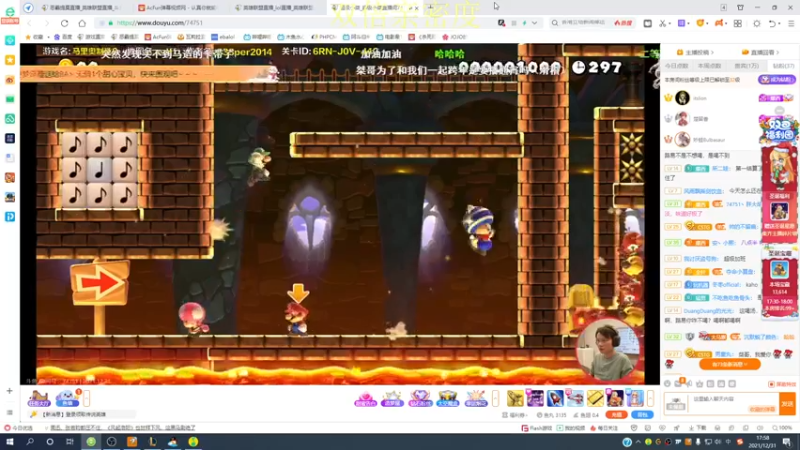Click the sun-shaped toolbar icon
This screenshot has height=450, width=800.
click(x=757, y=23)
